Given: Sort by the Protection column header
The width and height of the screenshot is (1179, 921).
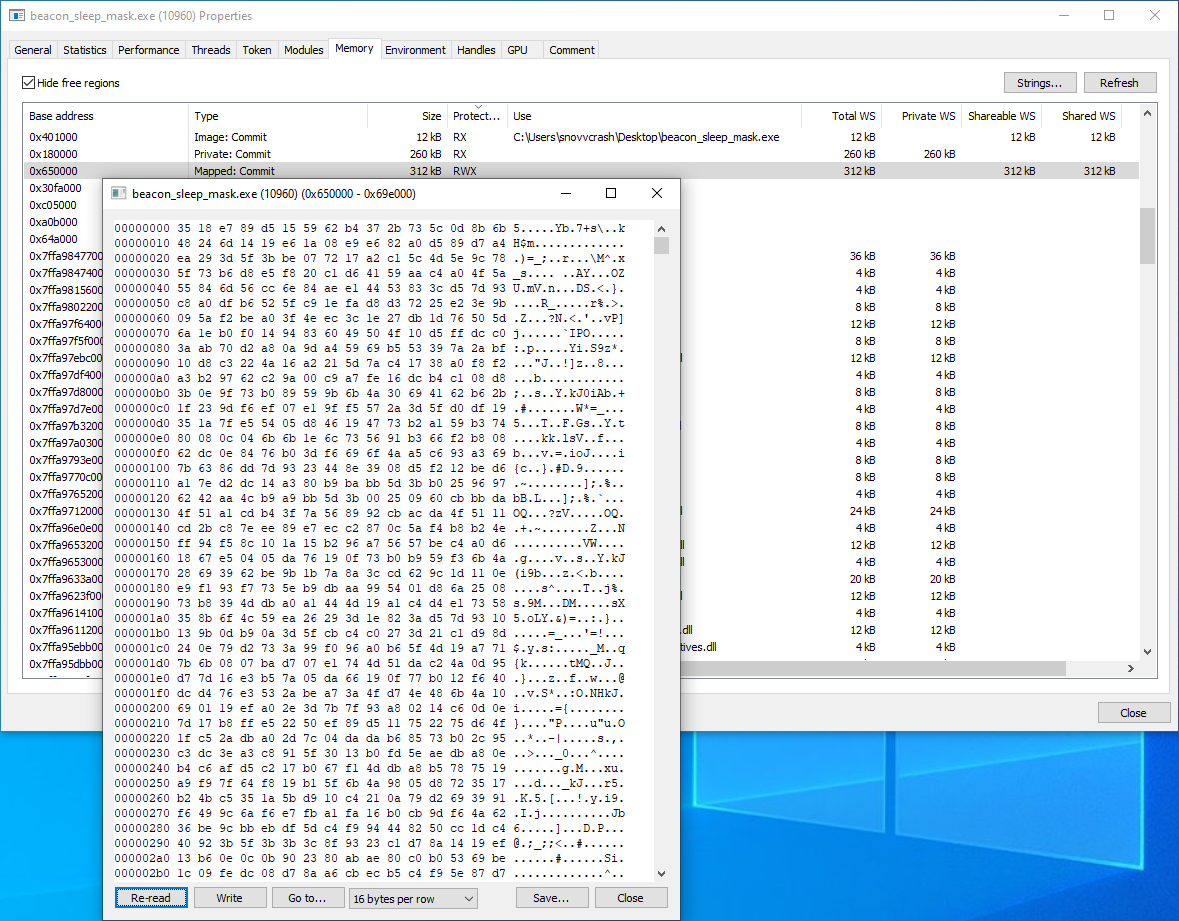Looking at the screenshot, I should [476, 116].
